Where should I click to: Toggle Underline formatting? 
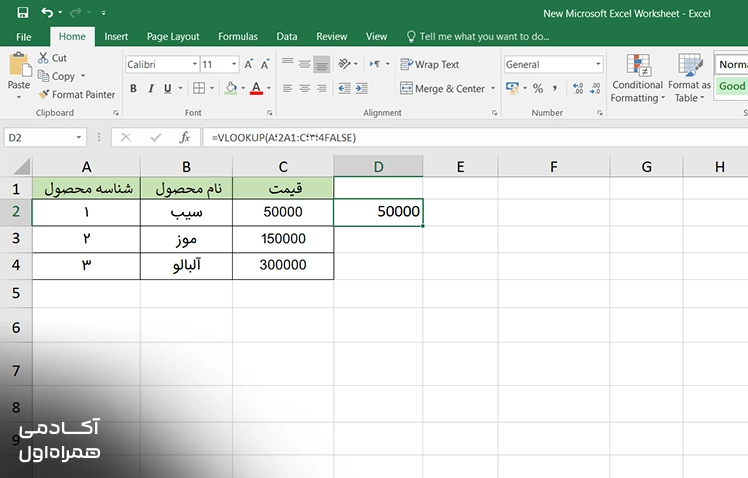(x=167, y=89)
